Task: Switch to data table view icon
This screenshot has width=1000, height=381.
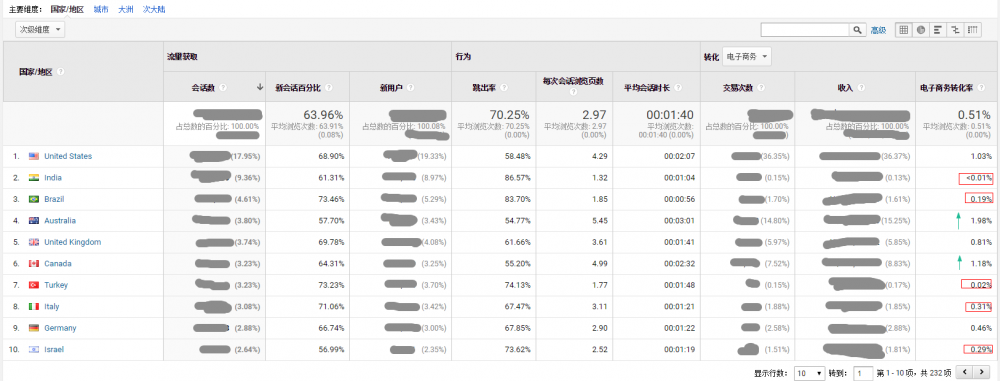Action: coord(904,30)
